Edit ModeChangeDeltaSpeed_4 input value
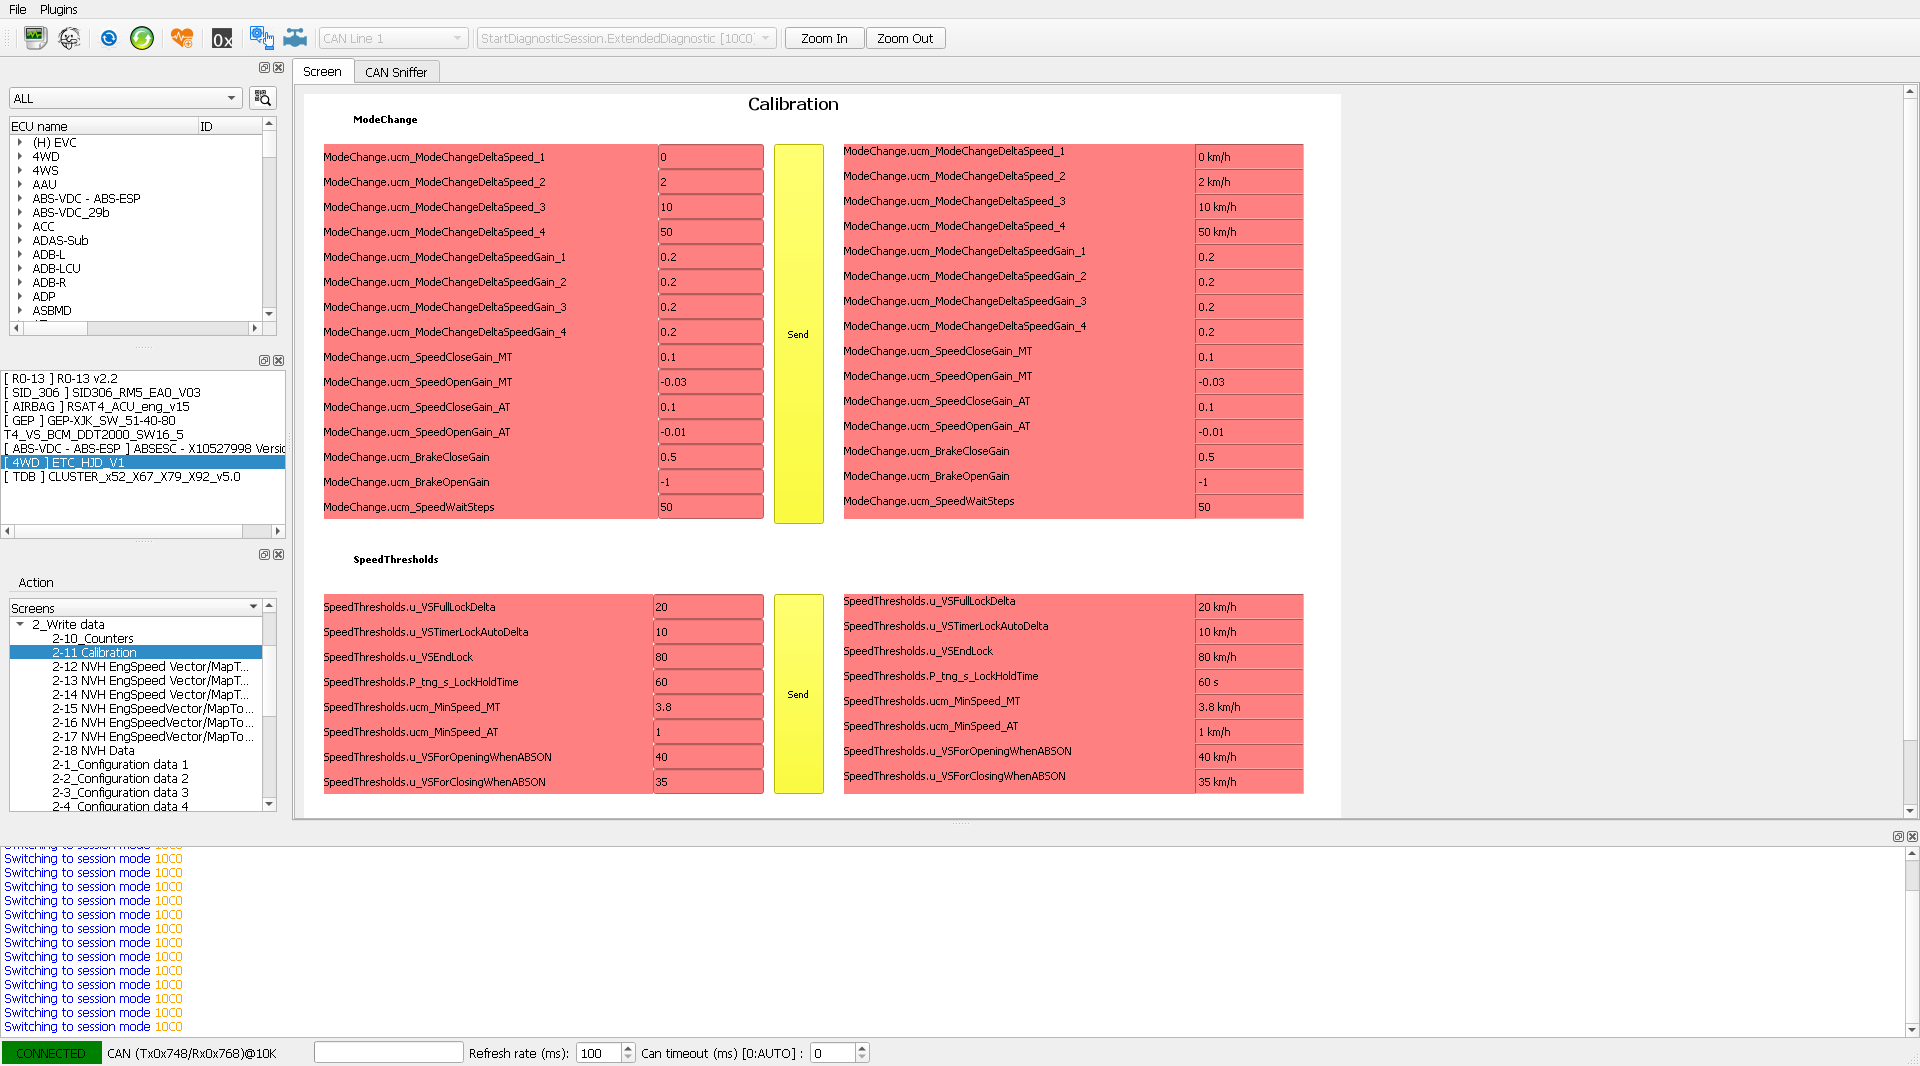 coord(710,232)
